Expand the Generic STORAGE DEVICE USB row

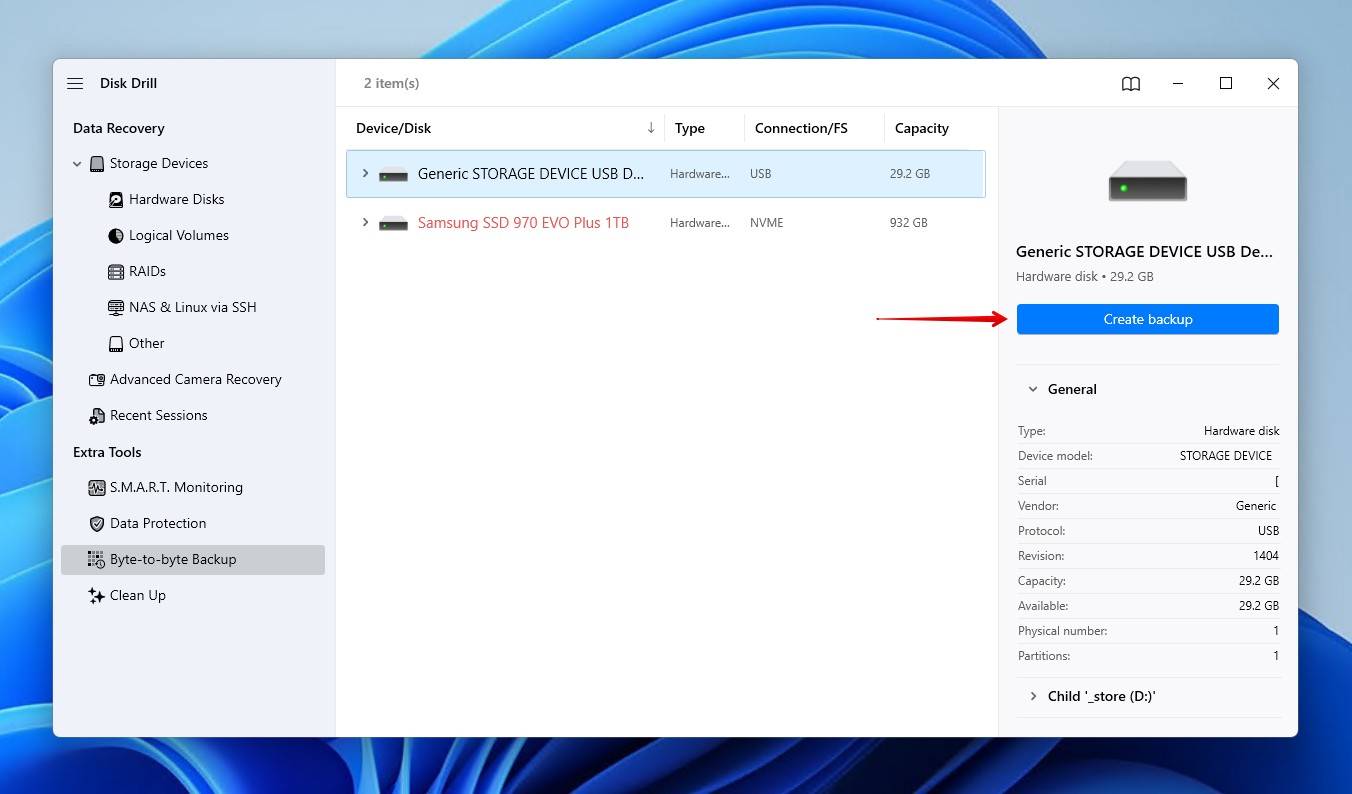(x=364, y=173)
